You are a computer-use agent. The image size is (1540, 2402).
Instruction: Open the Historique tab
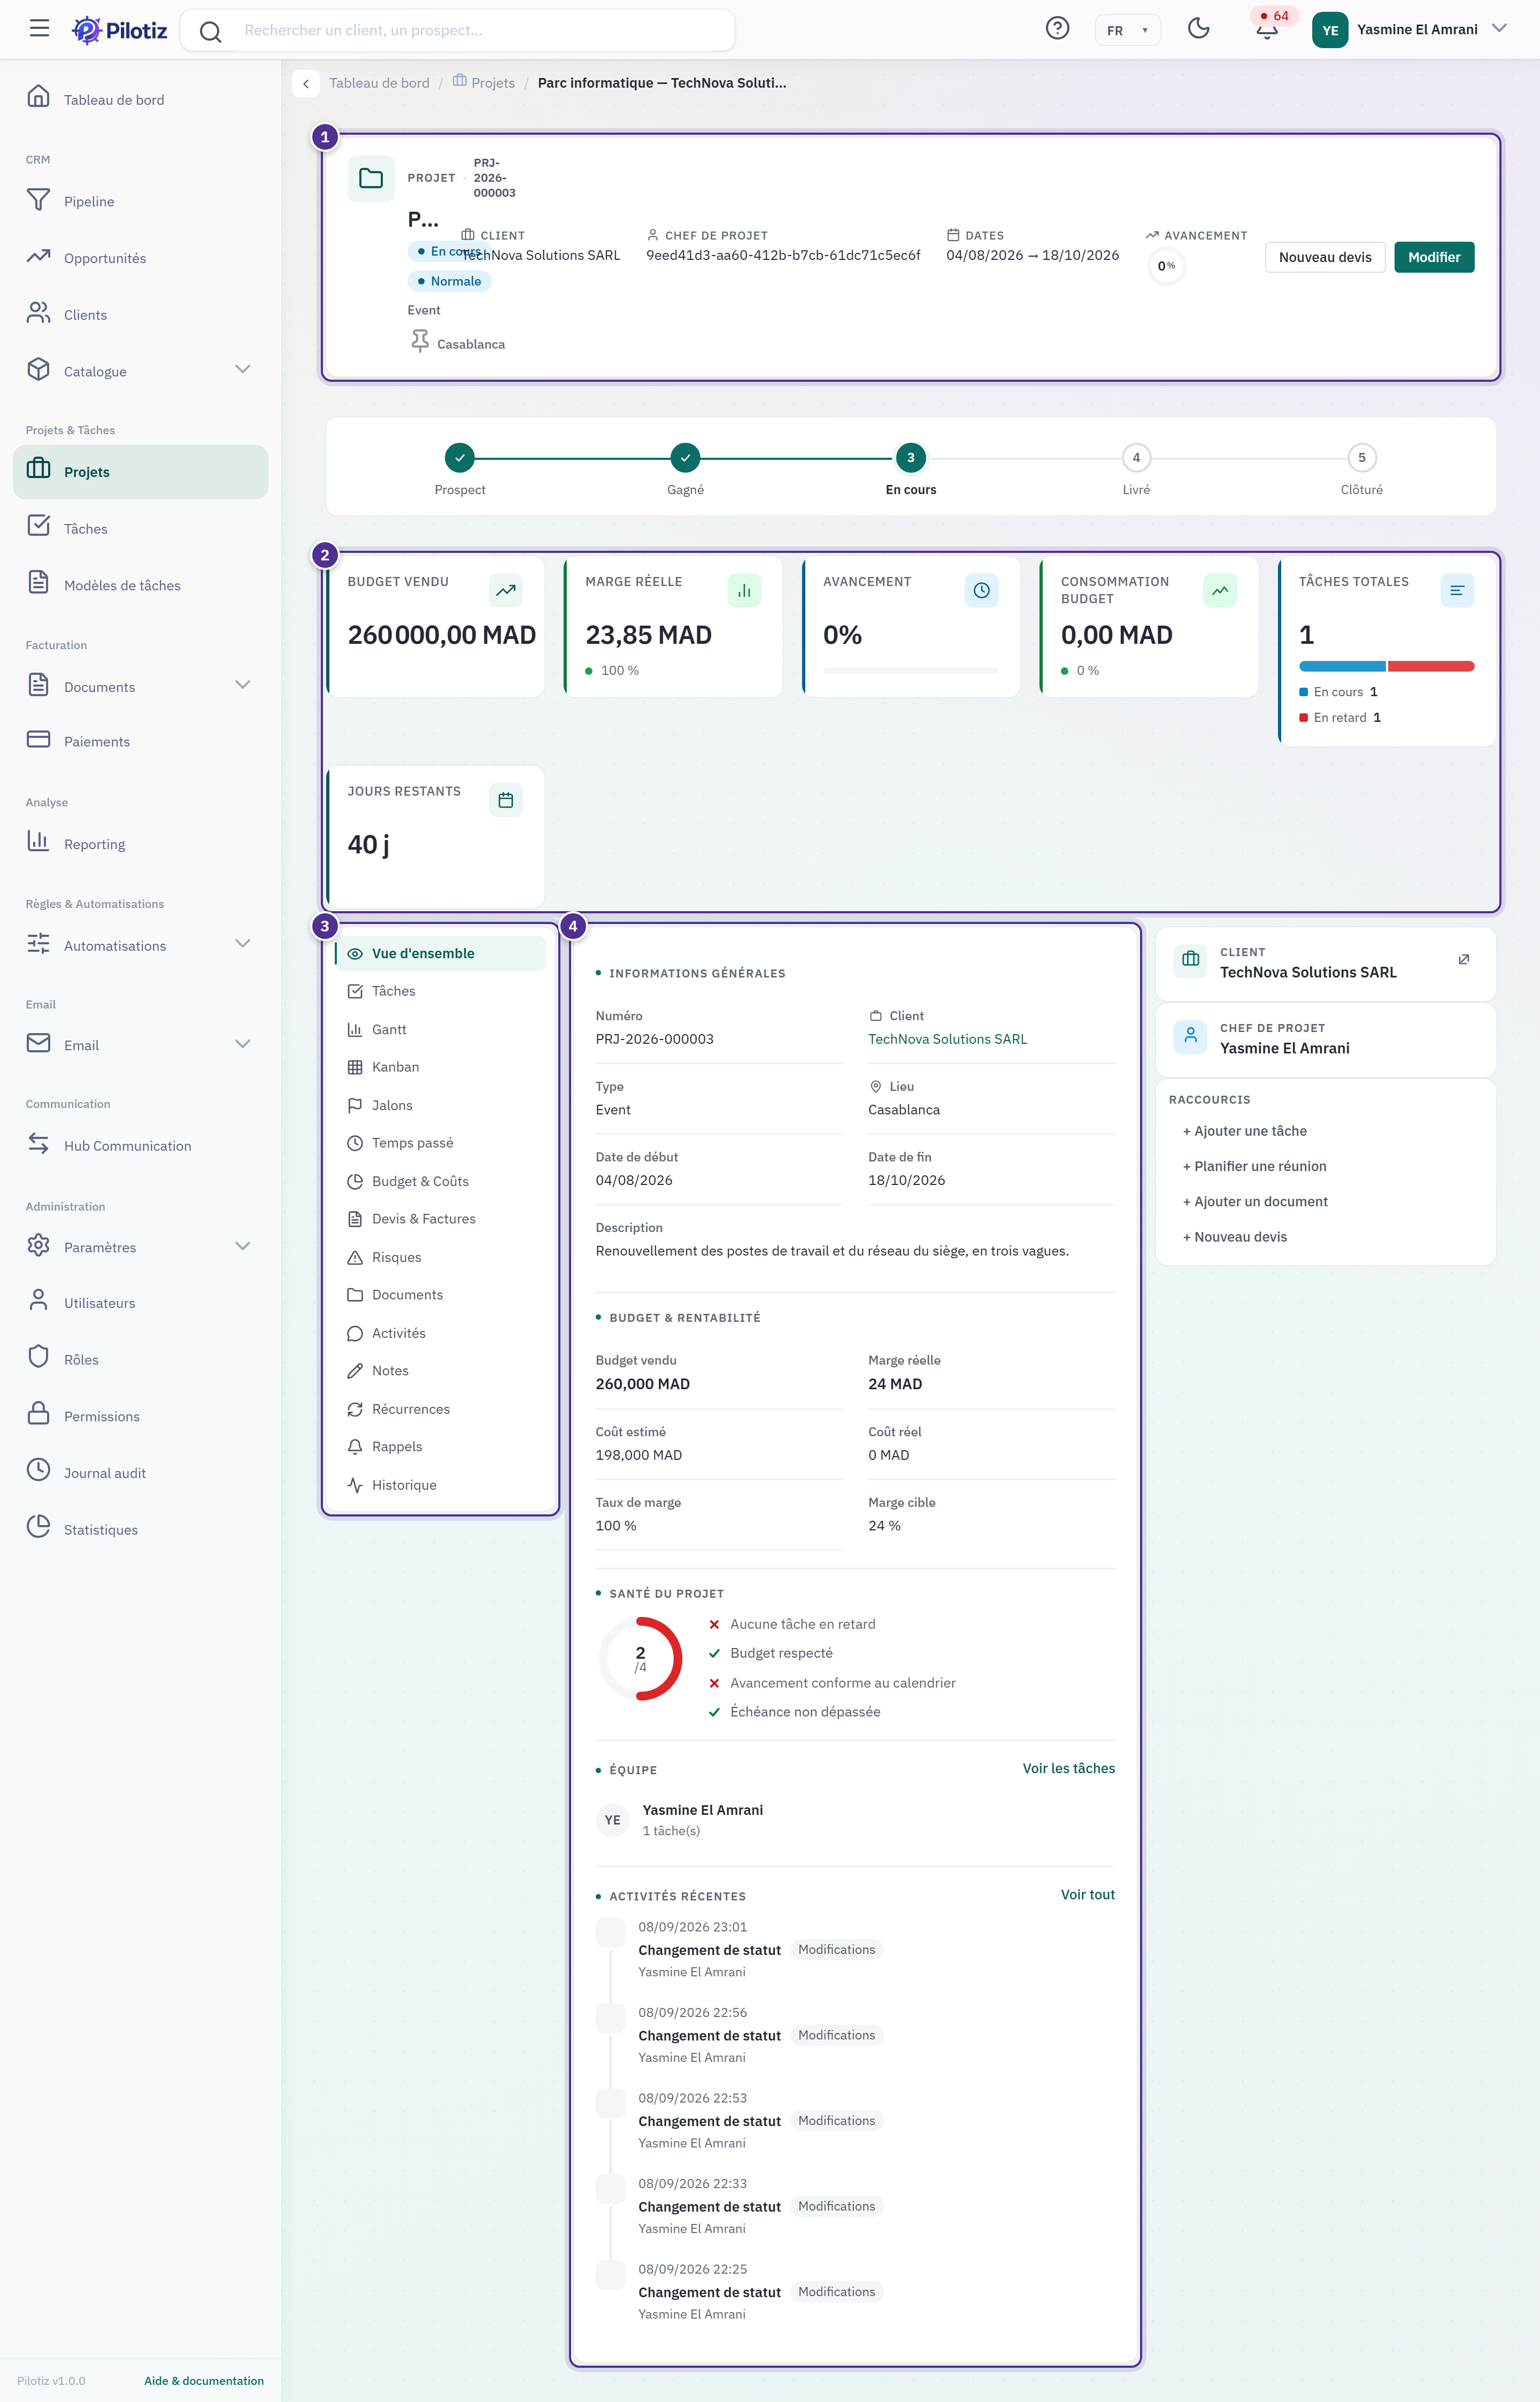441,1486
